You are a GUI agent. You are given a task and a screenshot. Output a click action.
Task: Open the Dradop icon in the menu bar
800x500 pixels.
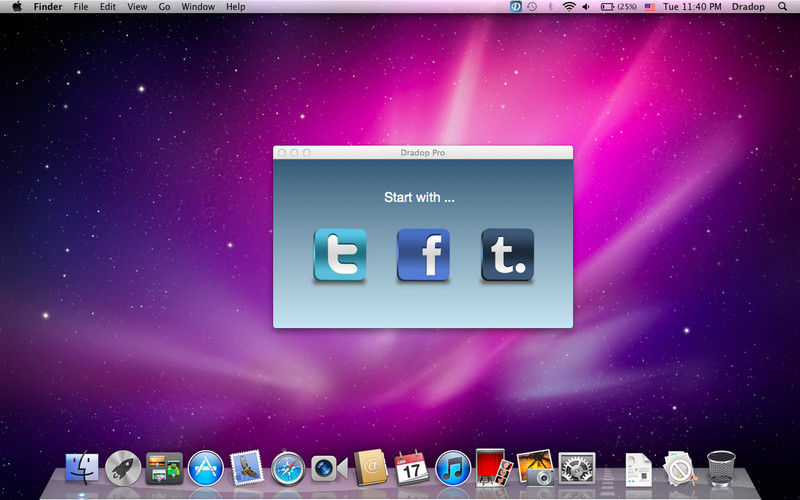(515, 7)
